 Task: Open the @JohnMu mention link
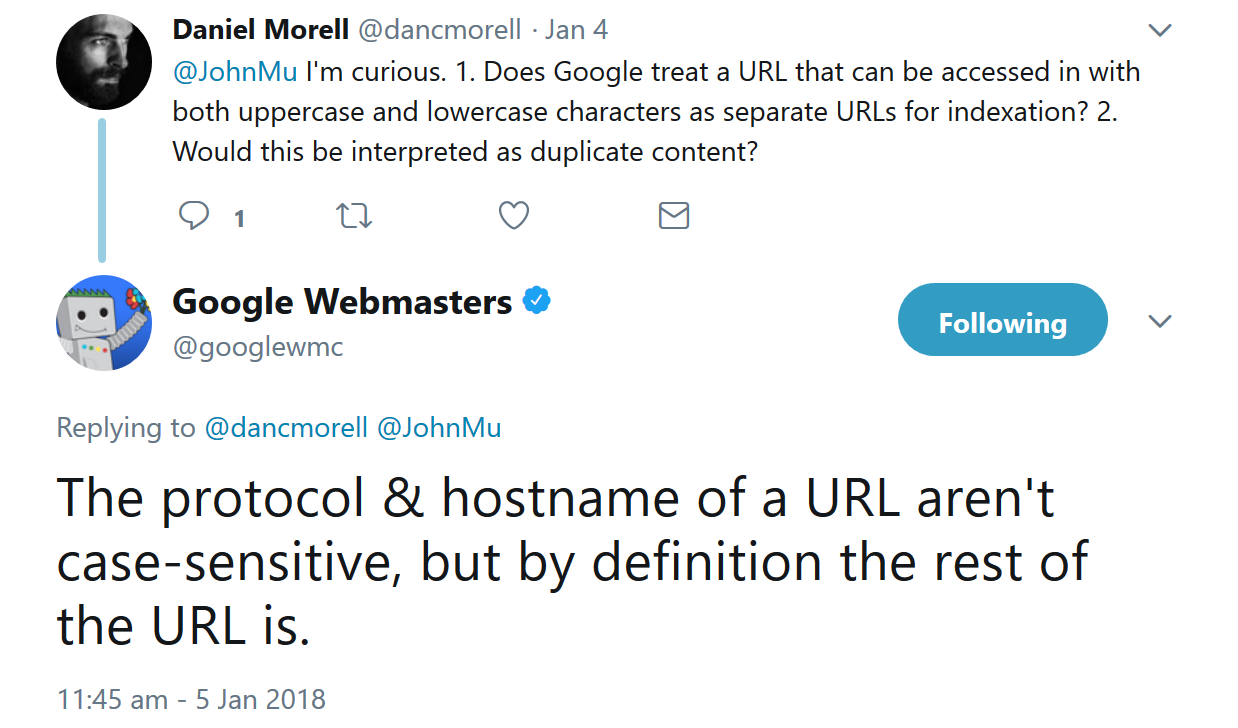pos(231,72)
